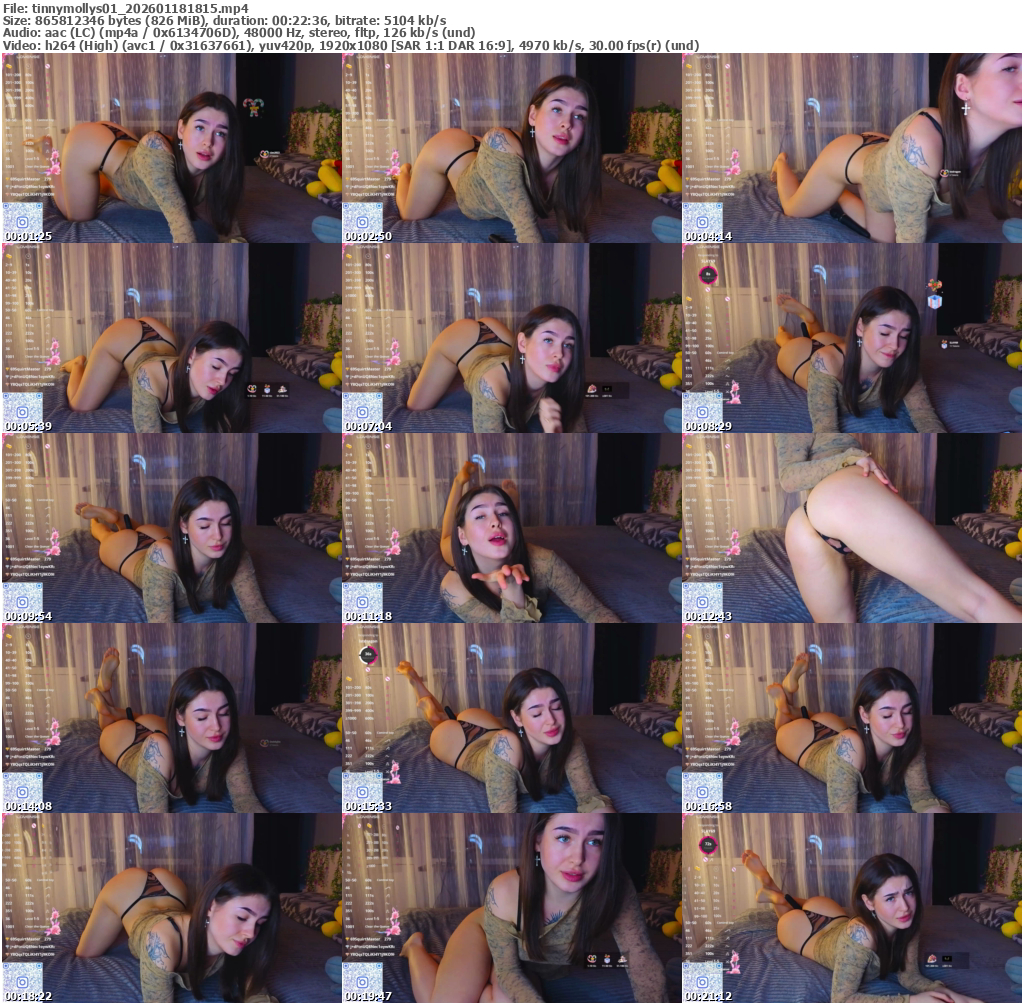The image size is (1024, 1003).
Task: Click the Instagram QR icon in the 00:09:54 frame
Action: click(22, 600)
